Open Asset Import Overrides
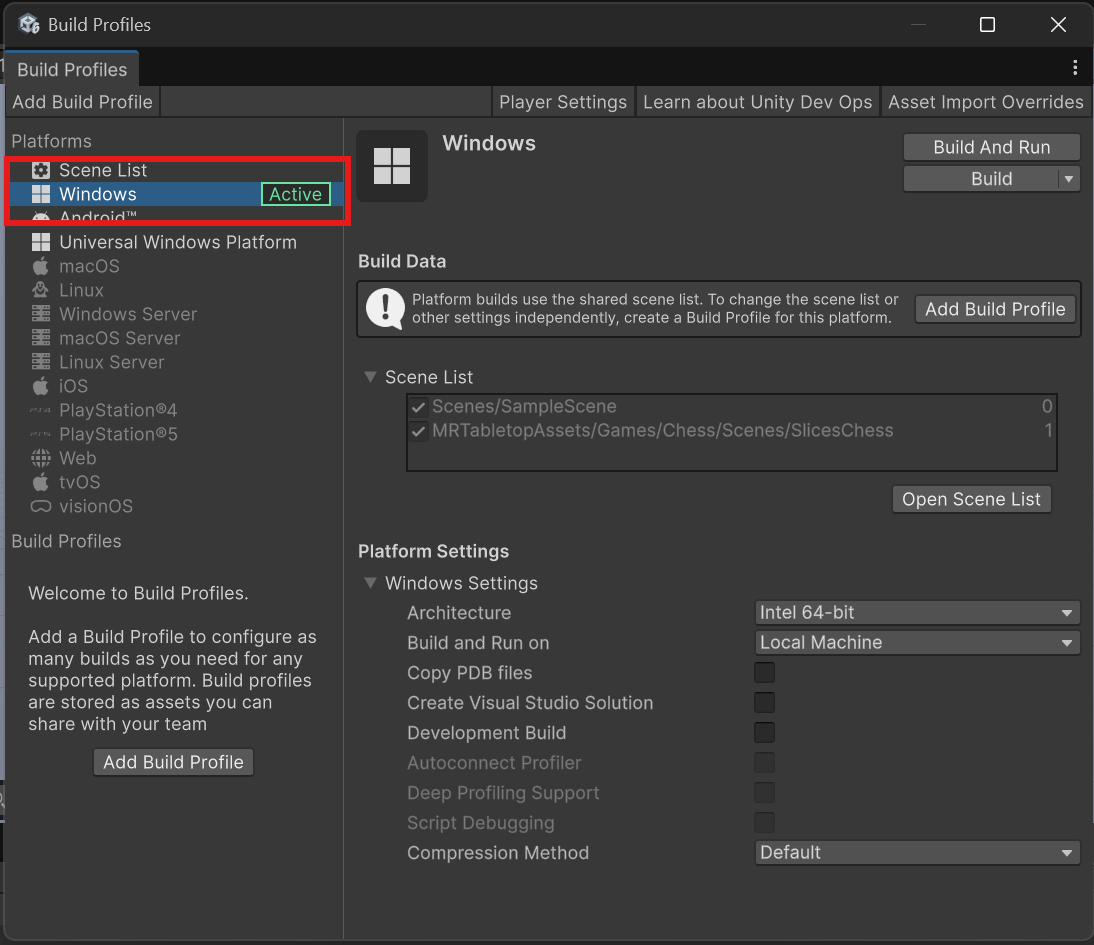This screenshot has width=1094, height=945. point(985,102)
